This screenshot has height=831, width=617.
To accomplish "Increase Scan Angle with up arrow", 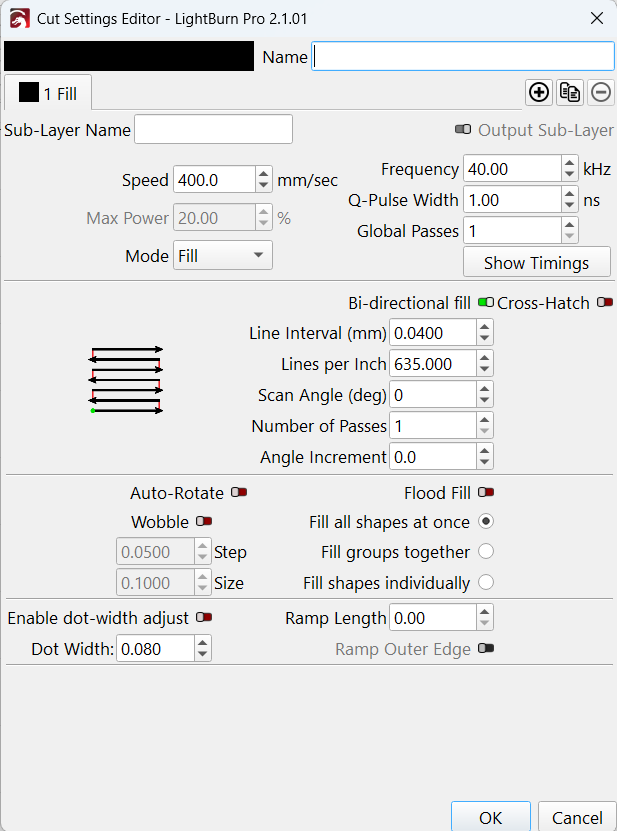I will click(484, 388).
